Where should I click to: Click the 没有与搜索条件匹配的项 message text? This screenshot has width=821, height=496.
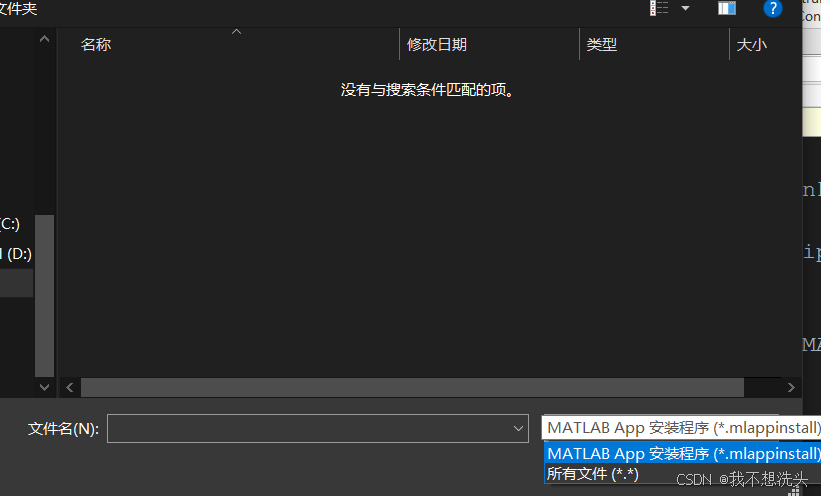point(427,90)
